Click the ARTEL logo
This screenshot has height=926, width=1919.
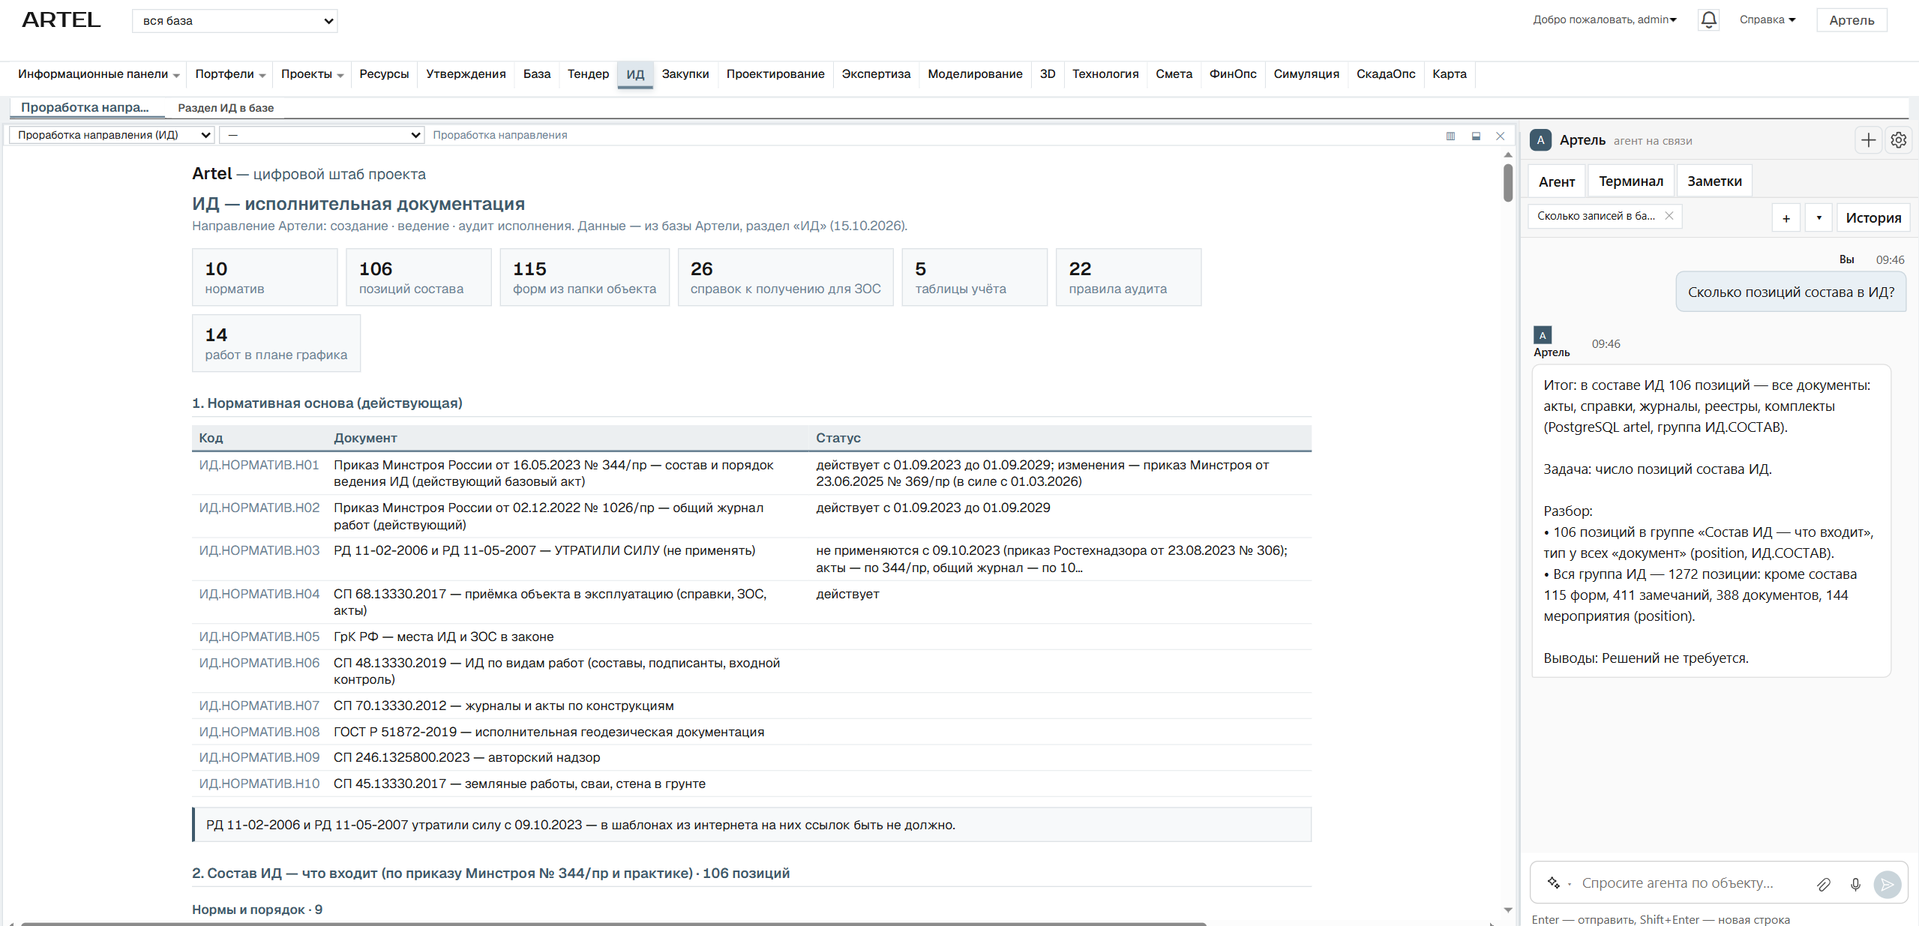coord(61,20)
